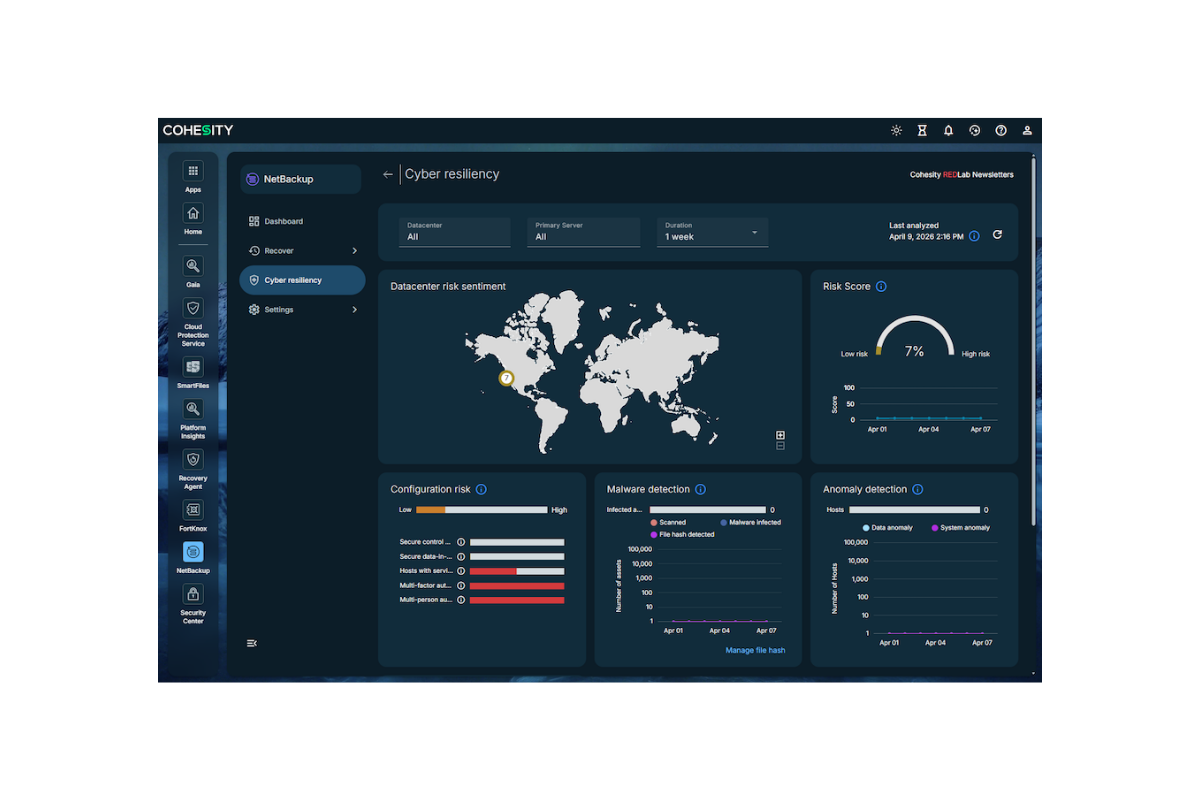Open the Datacenter filter dropdown
This screenshot has height=800, width=1200.
[454, 232]
